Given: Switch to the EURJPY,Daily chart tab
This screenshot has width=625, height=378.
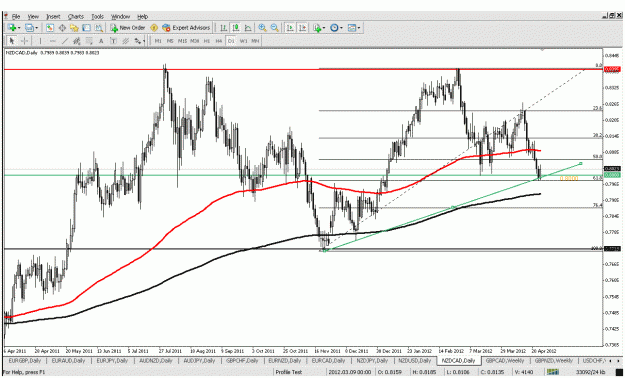Looking at the screenshot, I should coord(113,360).
